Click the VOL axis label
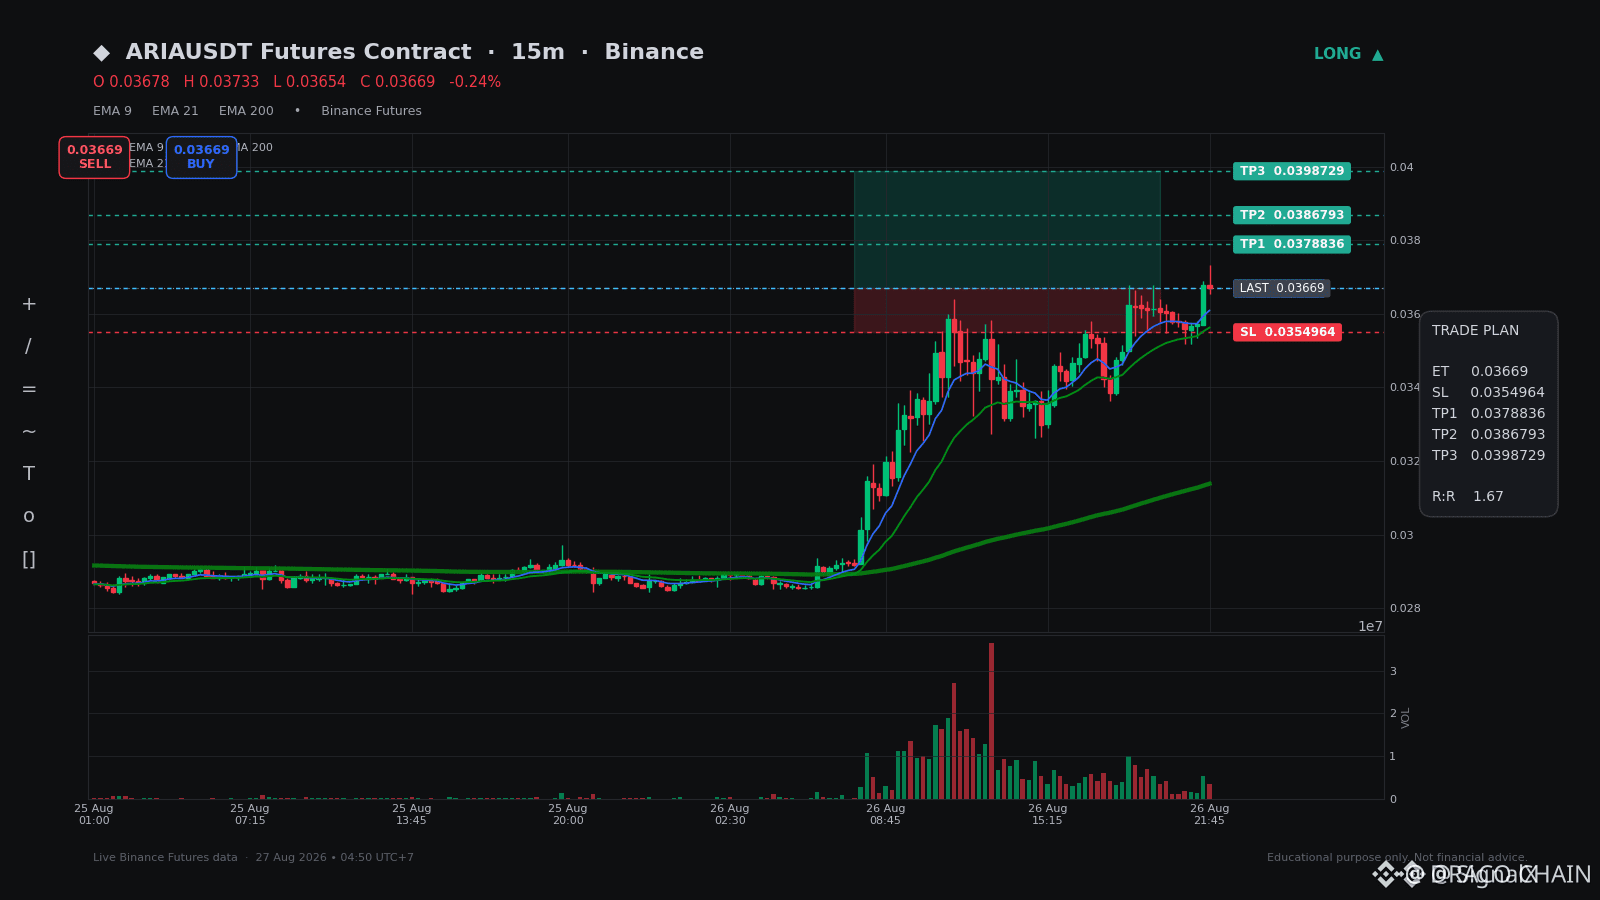 click(1406, 717)
